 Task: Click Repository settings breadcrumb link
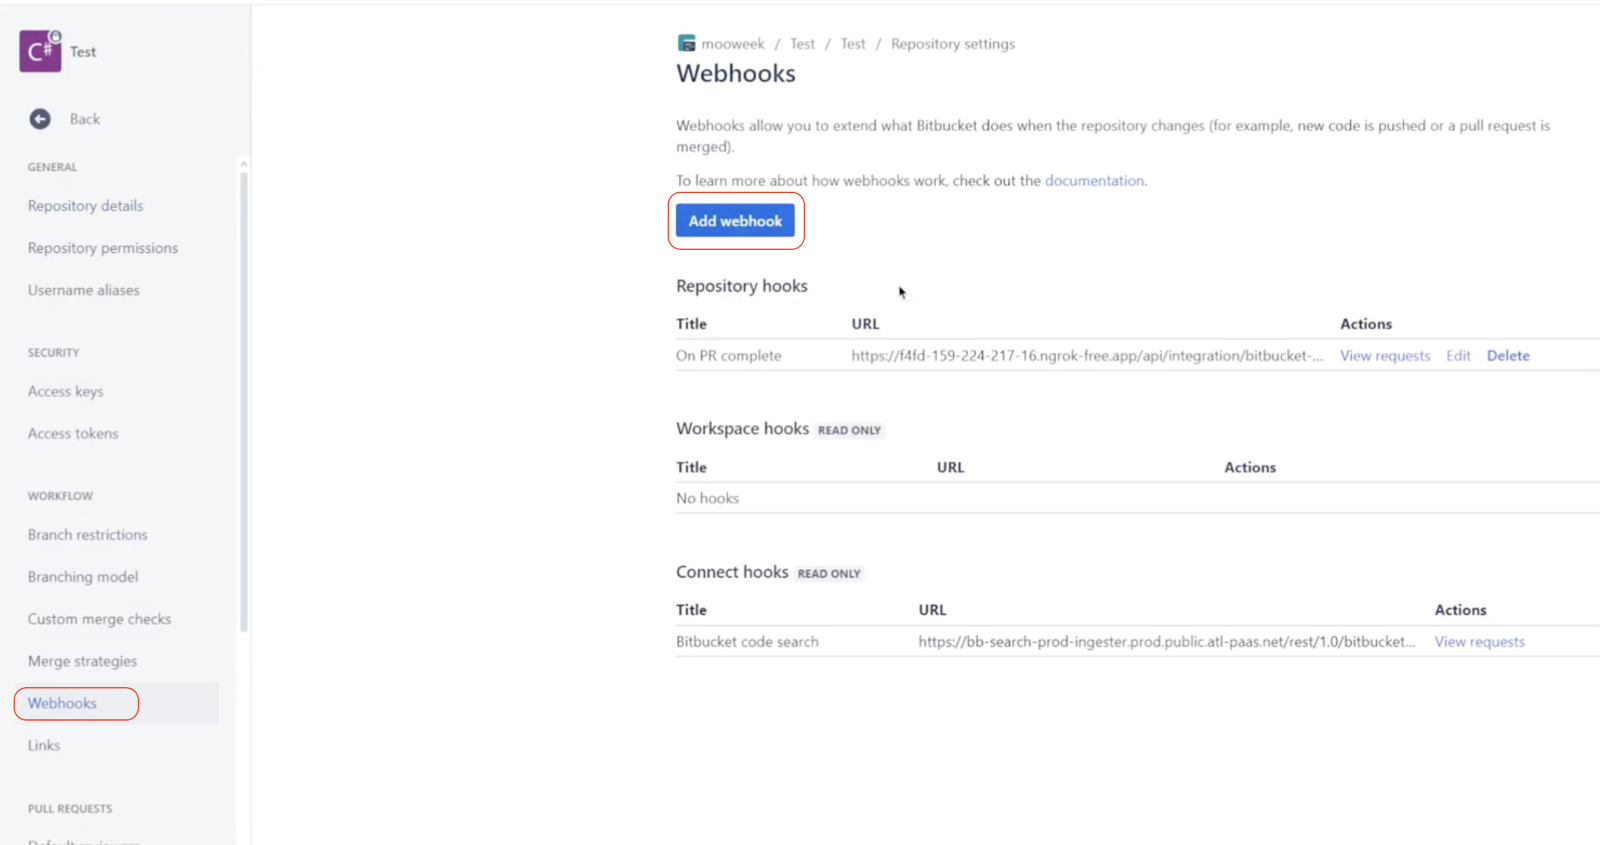(x=952, y=44)
